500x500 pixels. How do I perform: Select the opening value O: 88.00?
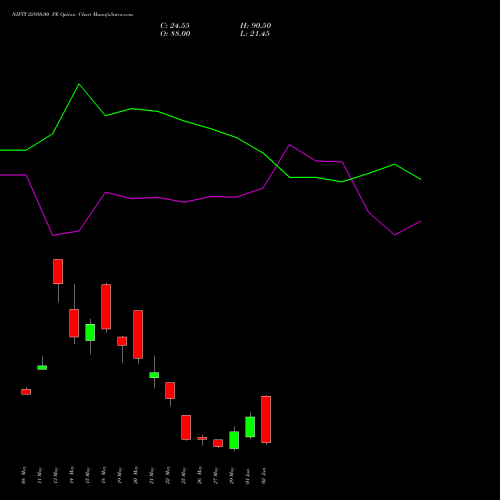(175, 34)
